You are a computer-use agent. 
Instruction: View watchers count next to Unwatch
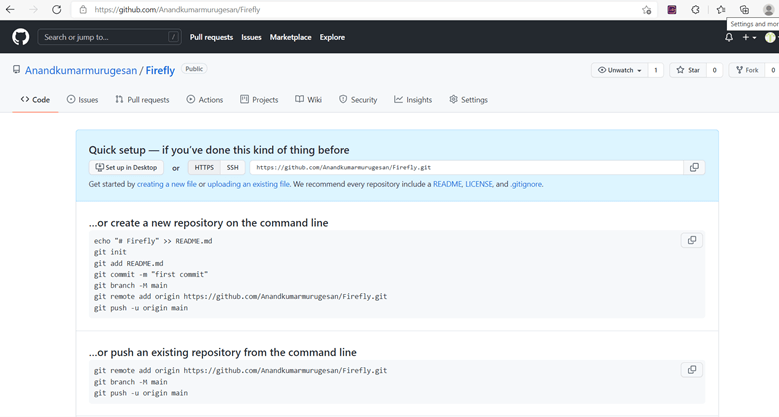656,70
